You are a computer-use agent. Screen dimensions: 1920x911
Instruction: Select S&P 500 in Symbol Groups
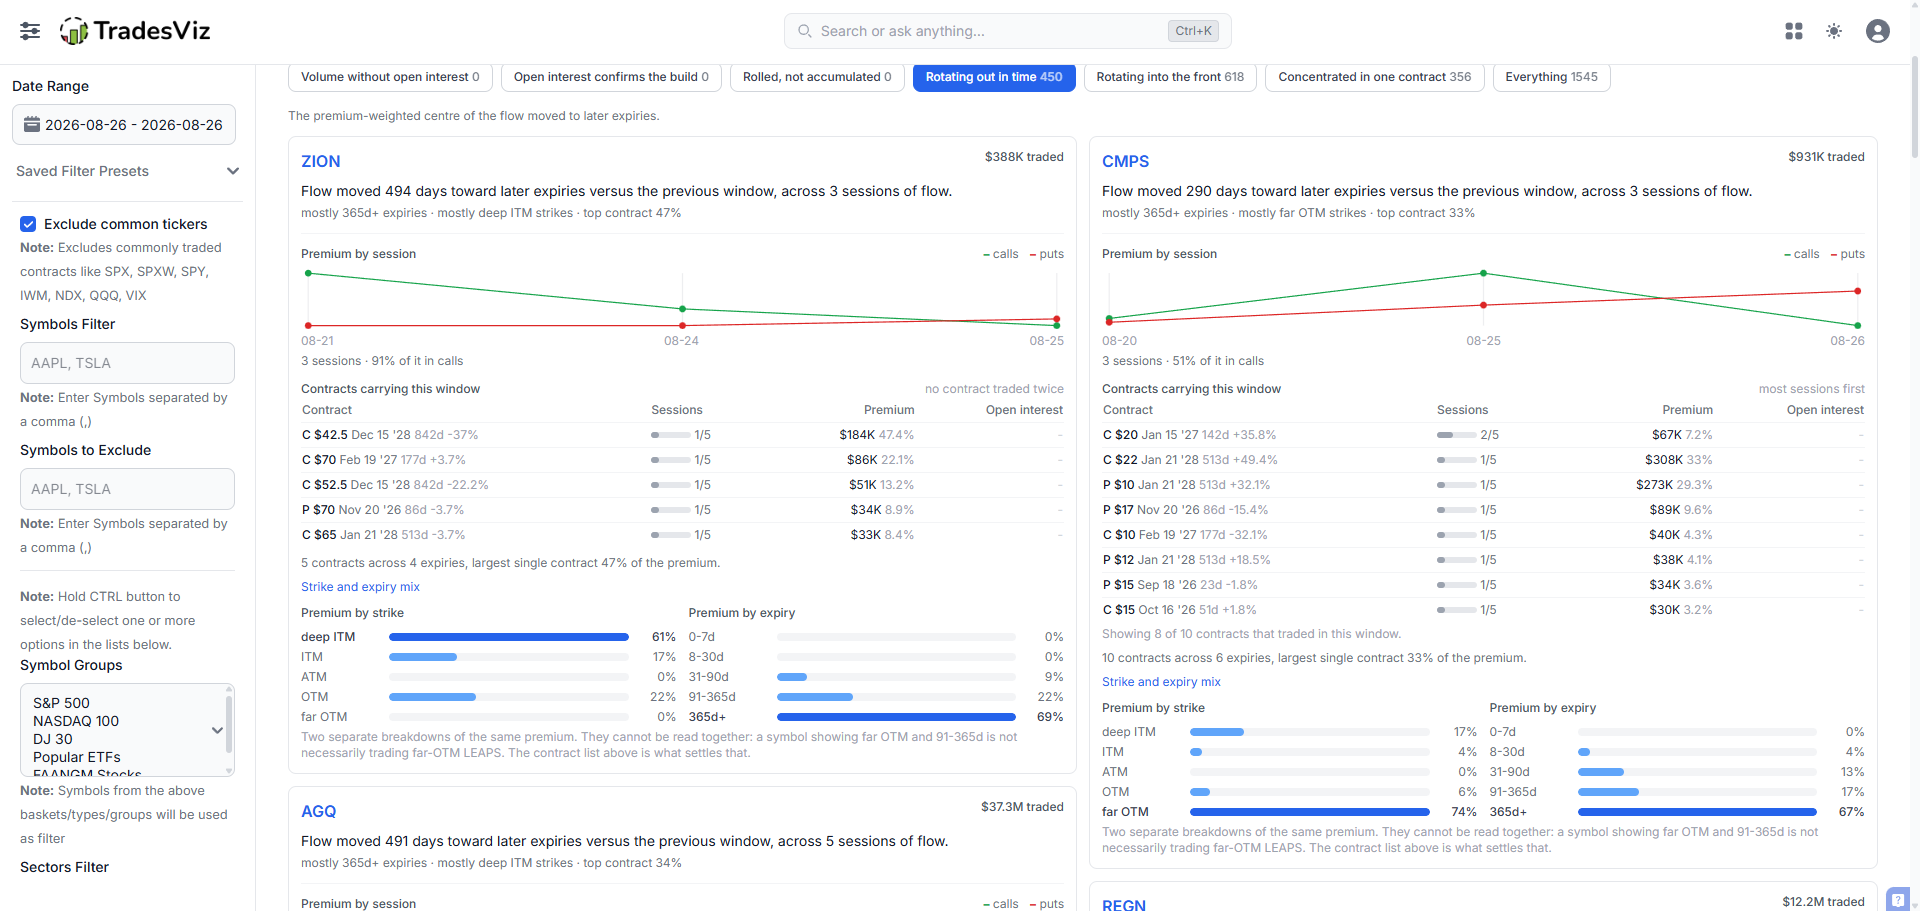(x=61, y=703)
